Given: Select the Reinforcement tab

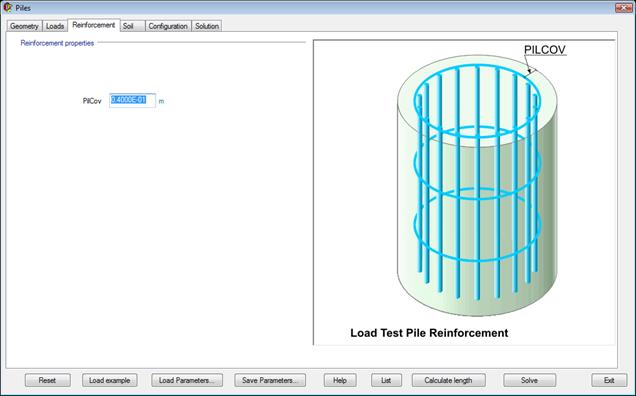Looking at the screenshot, I should click(x=94, y=25).
